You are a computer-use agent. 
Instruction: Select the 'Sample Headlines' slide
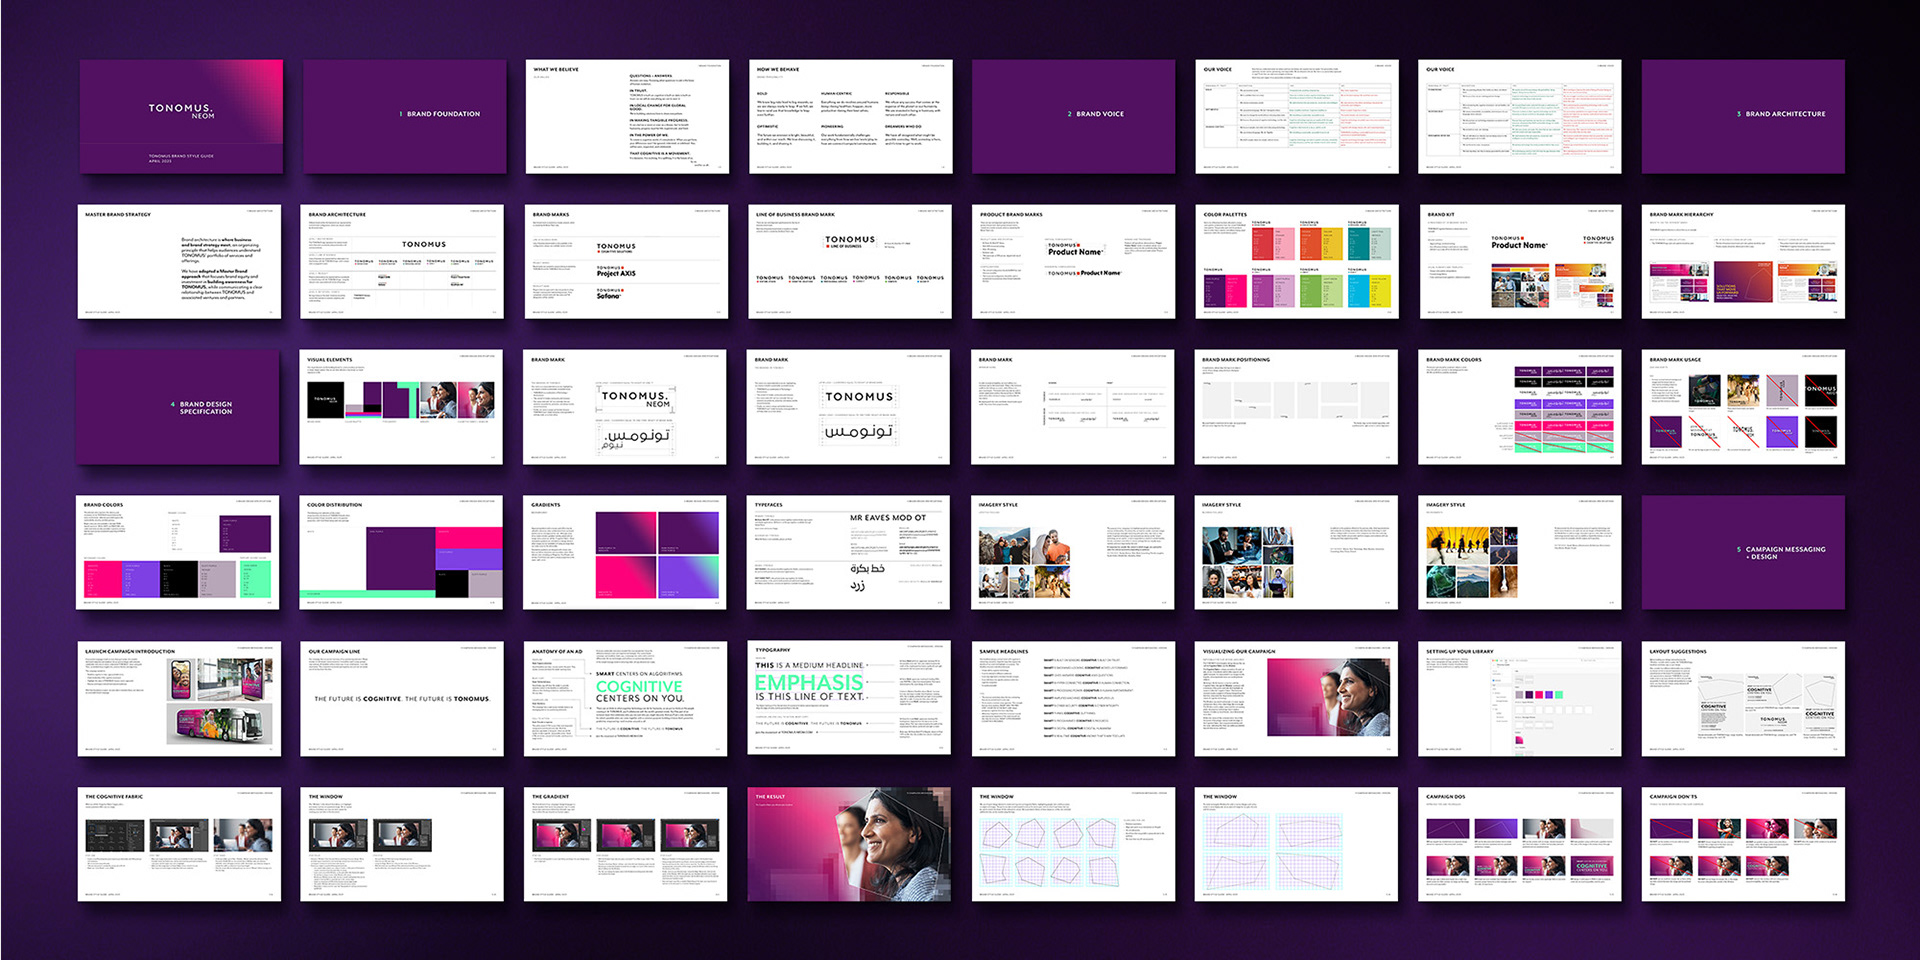1073,699
